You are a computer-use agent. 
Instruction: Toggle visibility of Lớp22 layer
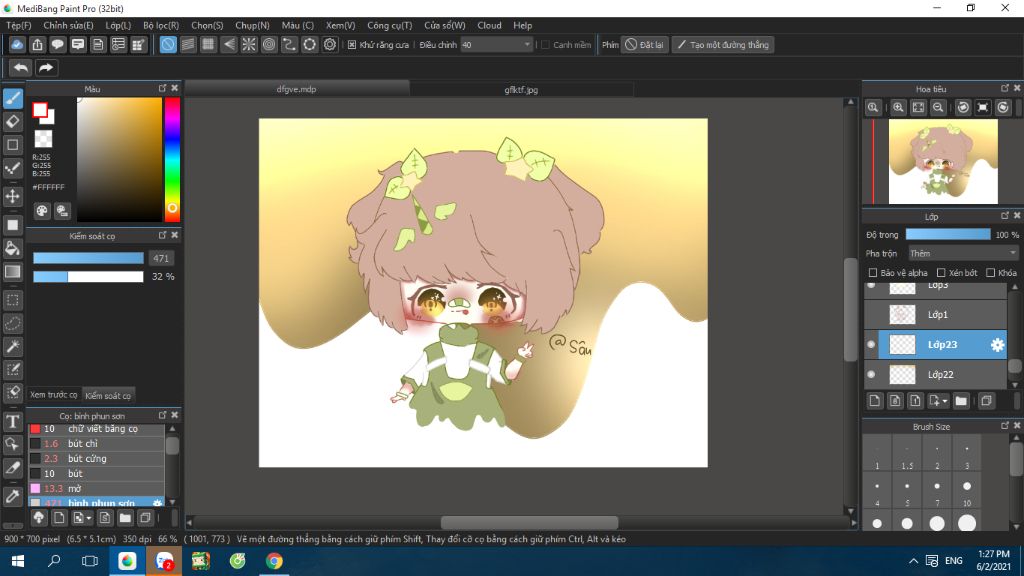[x=871, y=374]
